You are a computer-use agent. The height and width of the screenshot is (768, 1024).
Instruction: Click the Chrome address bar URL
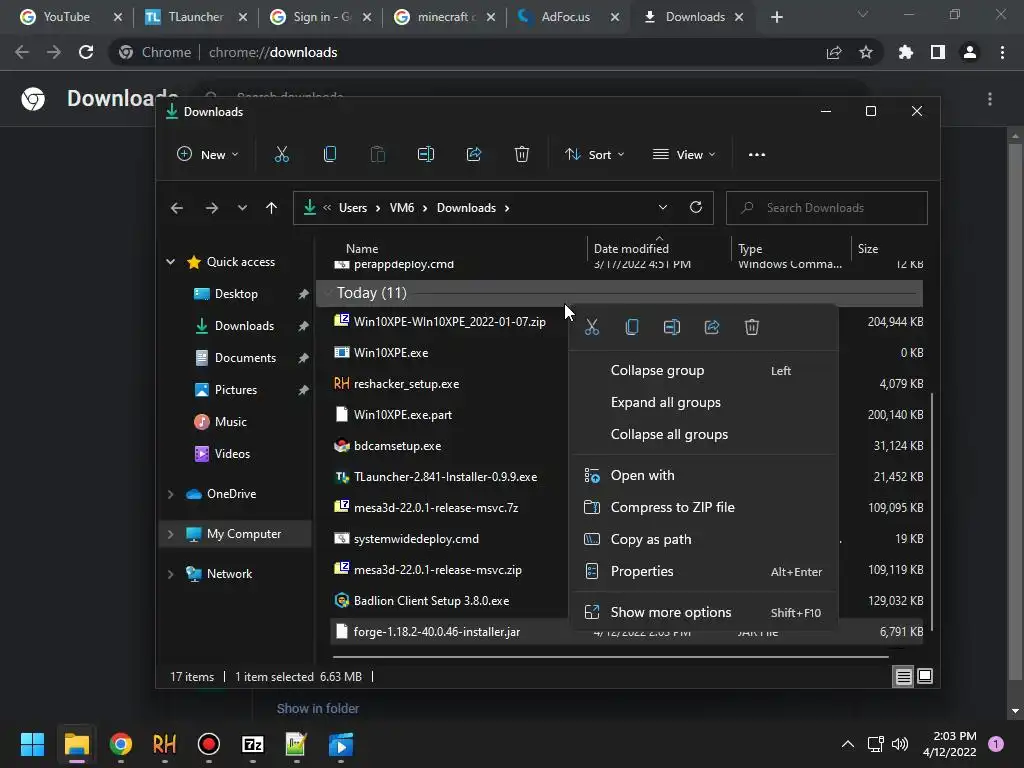point(273,52)
